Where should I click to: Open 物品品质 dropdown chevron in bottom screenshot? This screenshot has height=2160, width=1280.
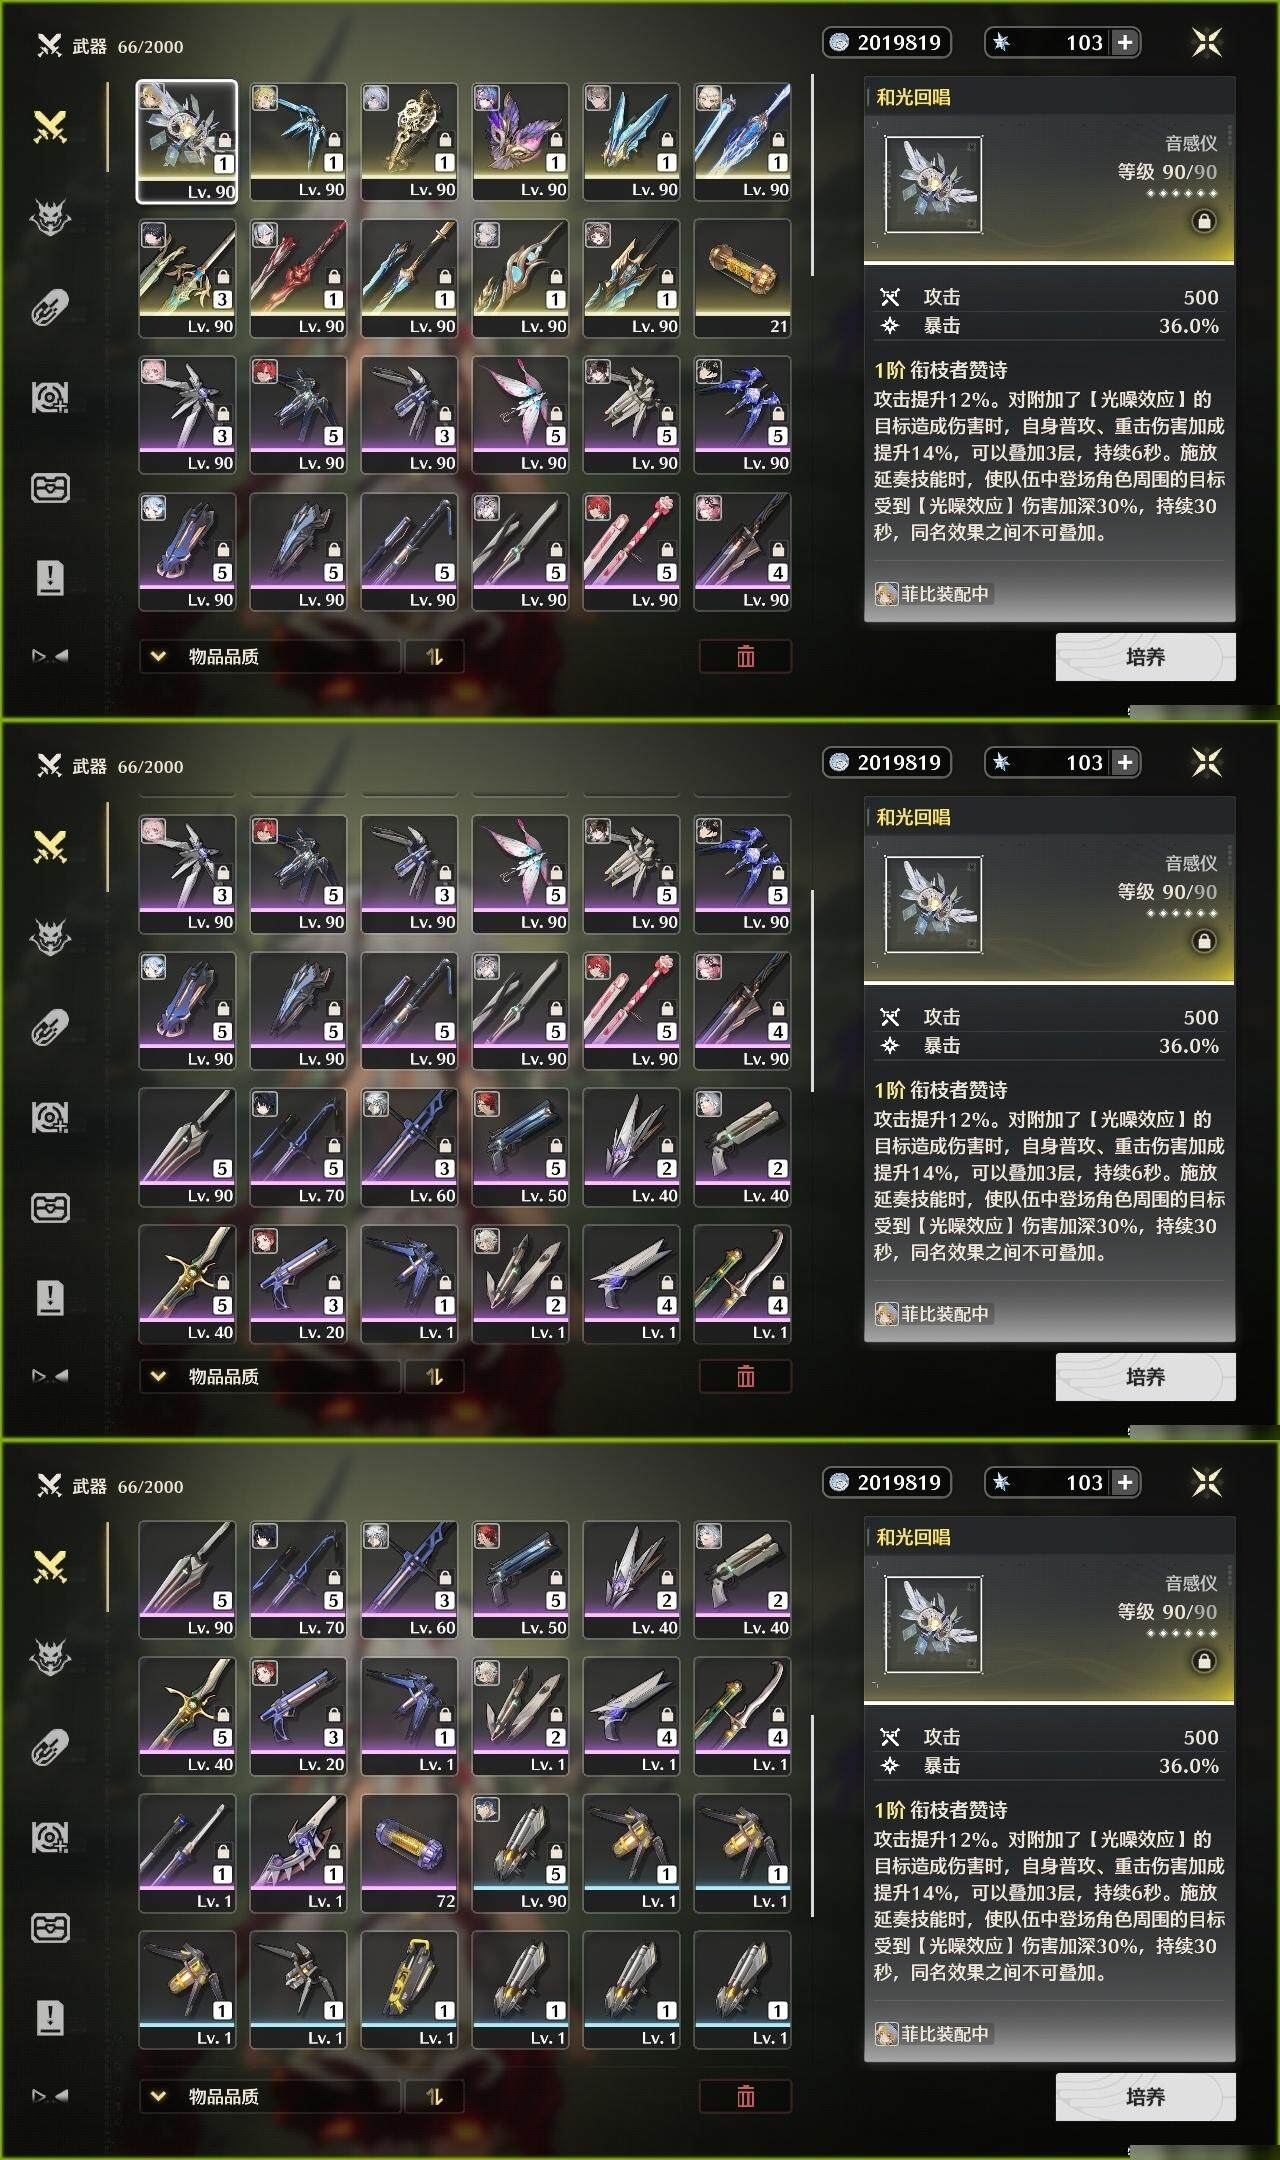click(x=158, y=2096)
